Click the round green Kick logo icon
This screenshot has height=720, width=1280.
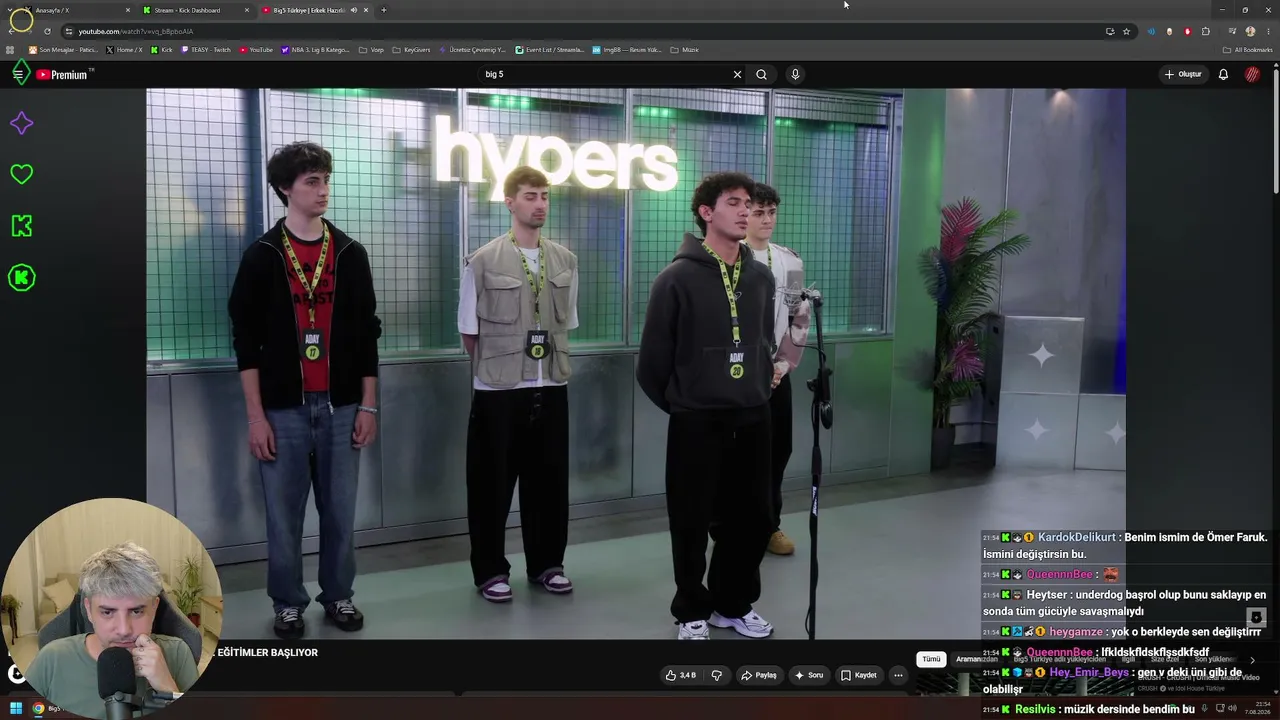[21, 278]
